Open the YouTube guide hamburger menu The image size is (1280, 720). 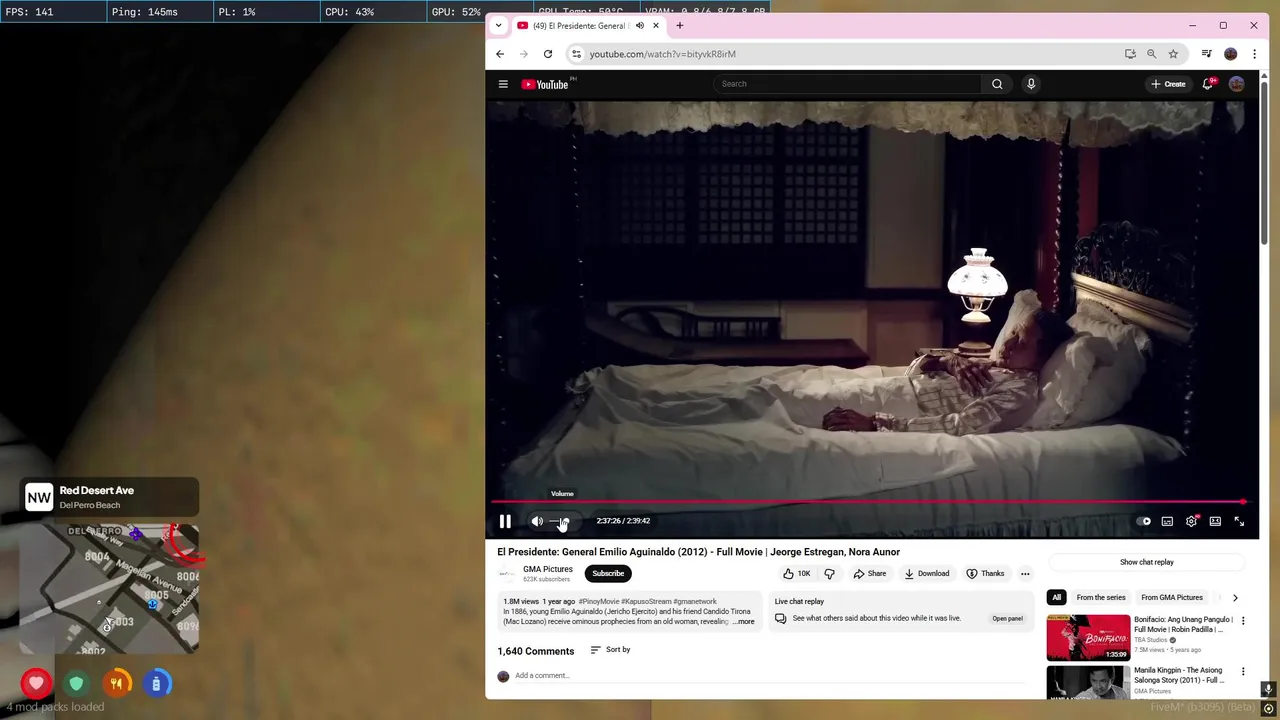503,84
